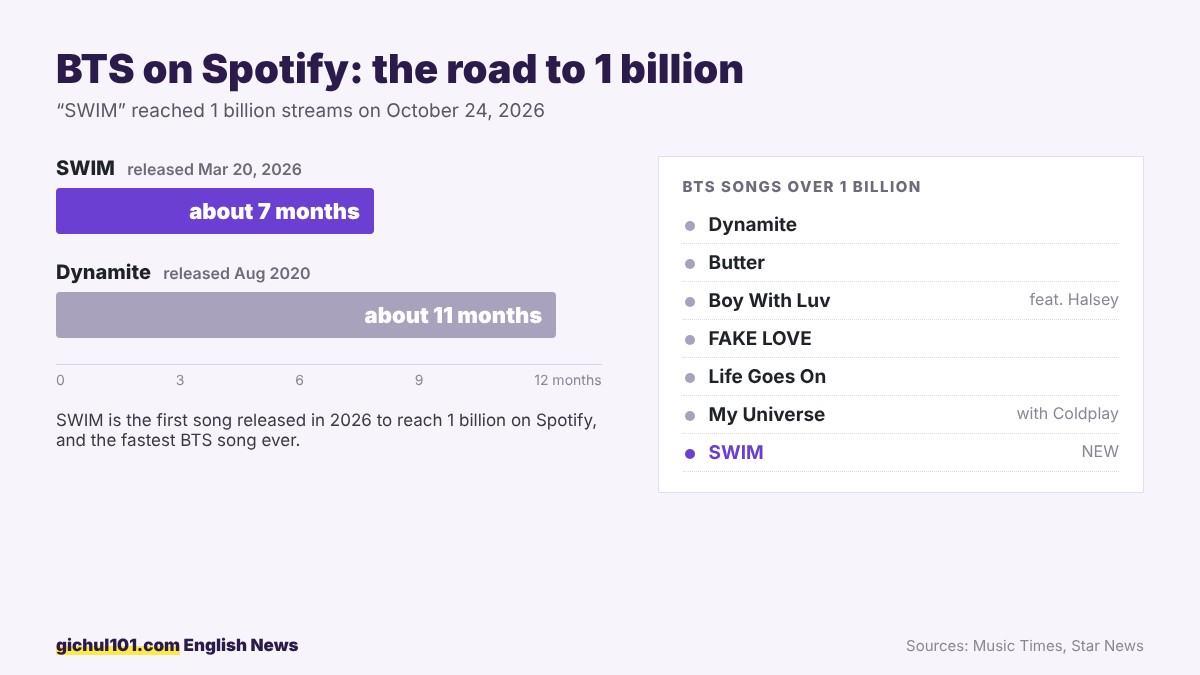
Task: Click the gray bullet dot next to Butter
Action: [689, 264]
